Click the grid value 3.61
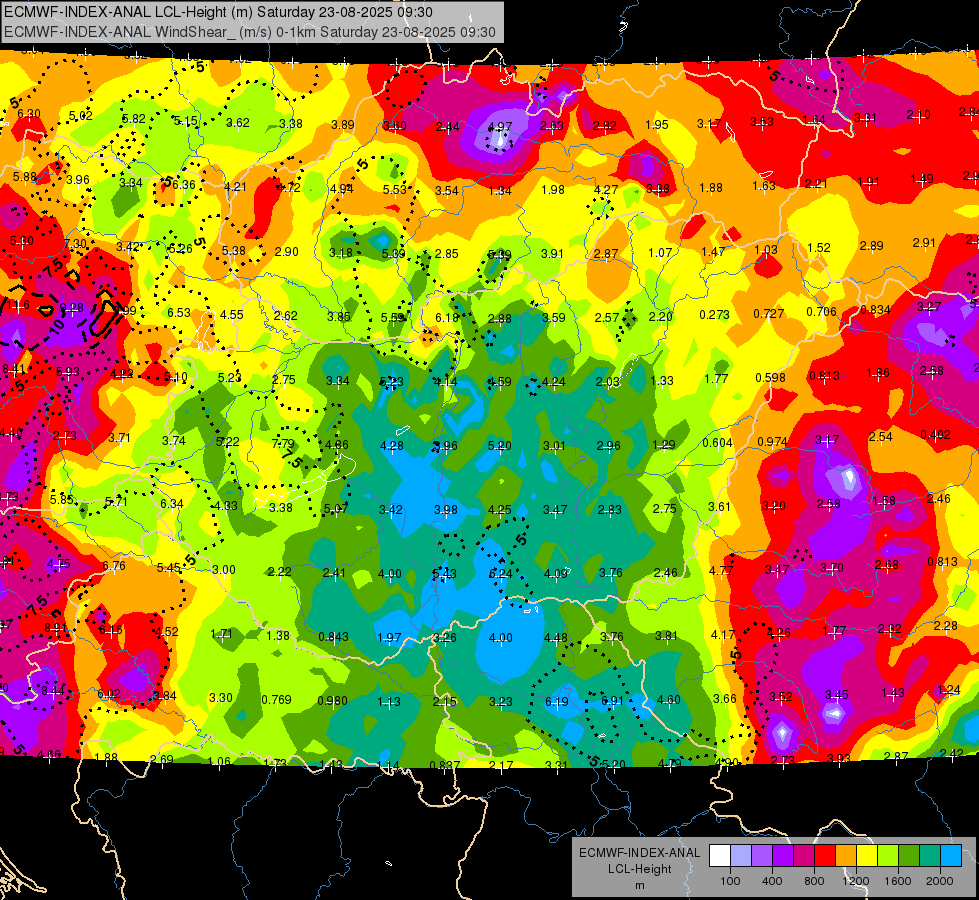979x900 pixels. click(719, 507)
